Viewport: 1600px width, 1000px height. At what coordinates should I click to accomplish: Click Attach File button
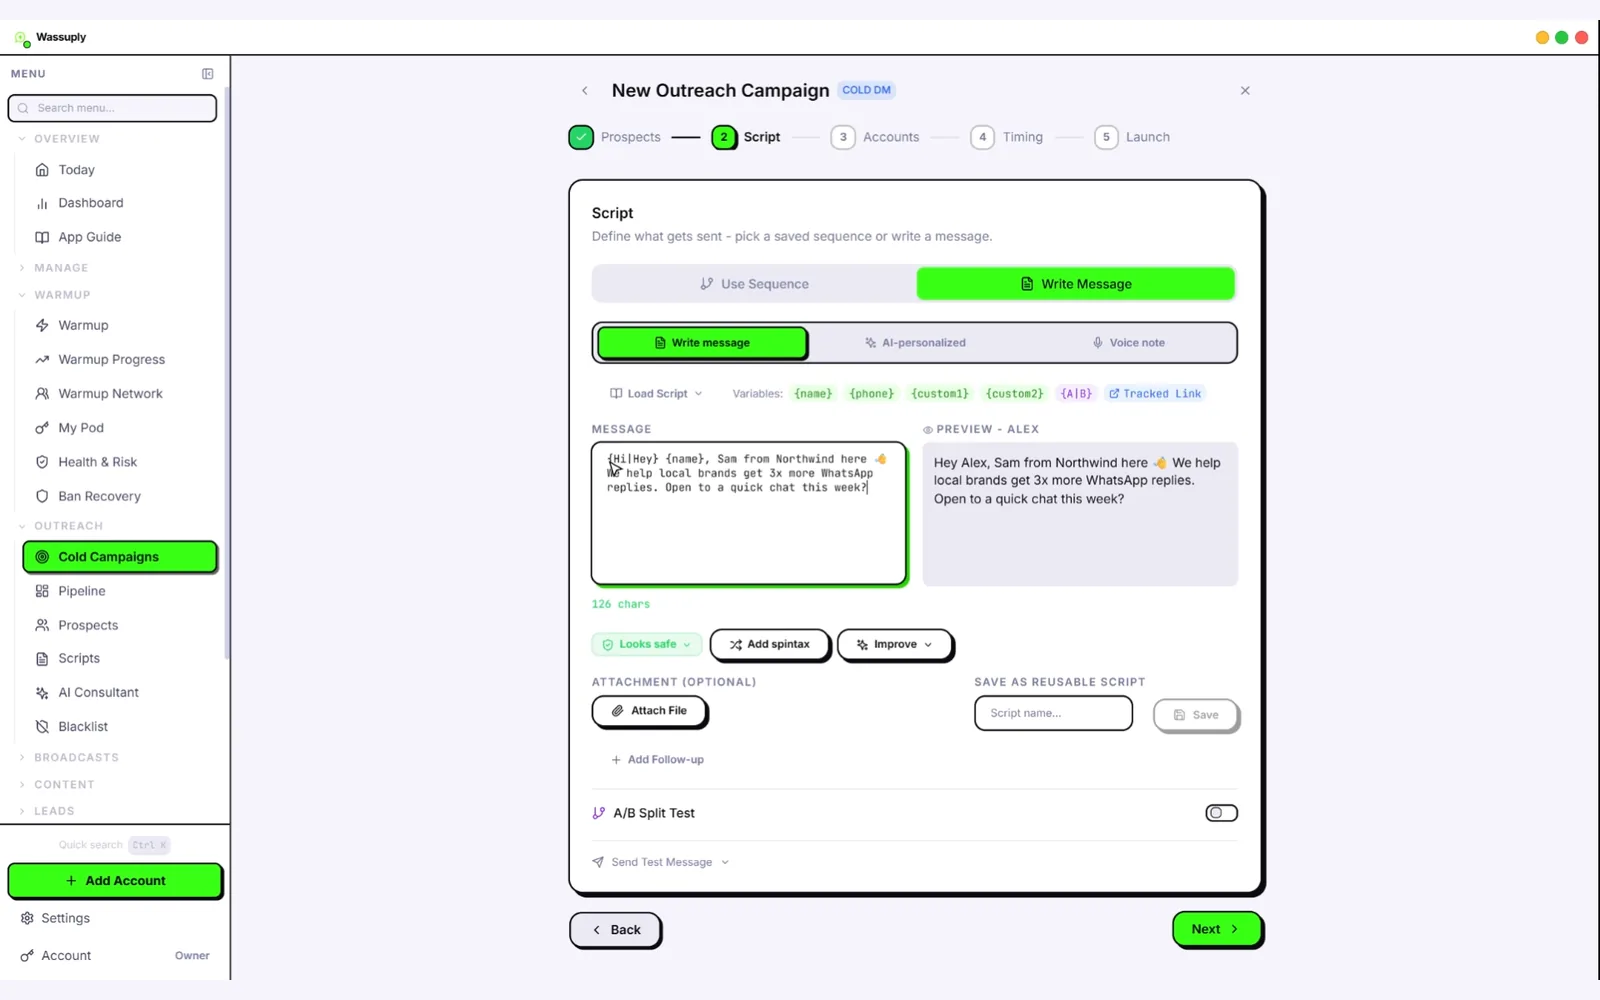[x=649, y=711]
